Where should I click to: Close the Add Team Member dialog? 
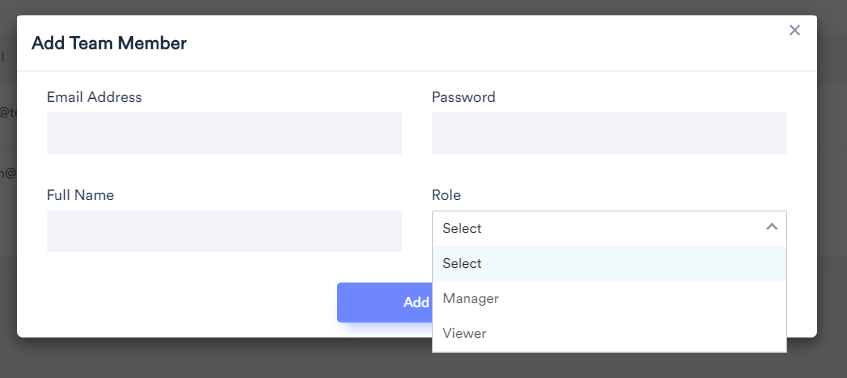[794, 30]
